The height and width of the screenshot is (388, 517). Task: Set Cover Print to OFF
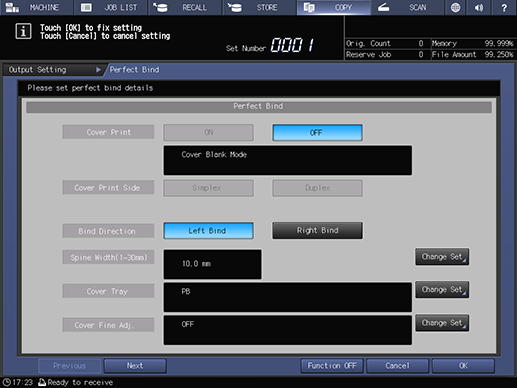(x=317, y=133)
